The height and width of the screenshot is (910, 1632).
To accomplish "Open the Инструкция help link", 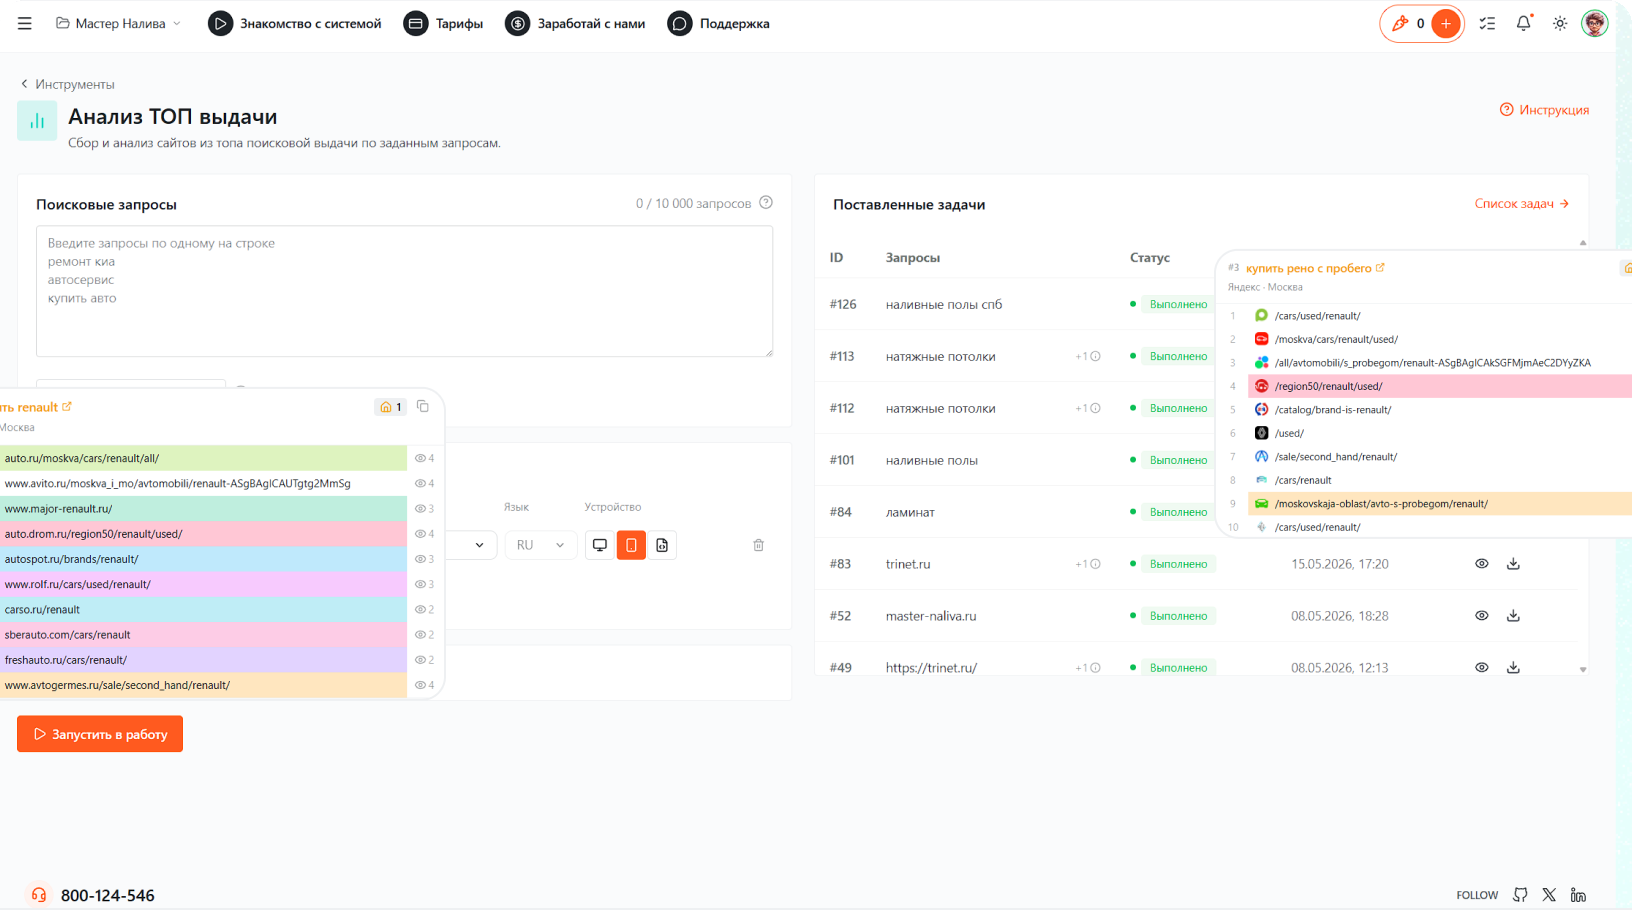I will (x=1544, y=110).
